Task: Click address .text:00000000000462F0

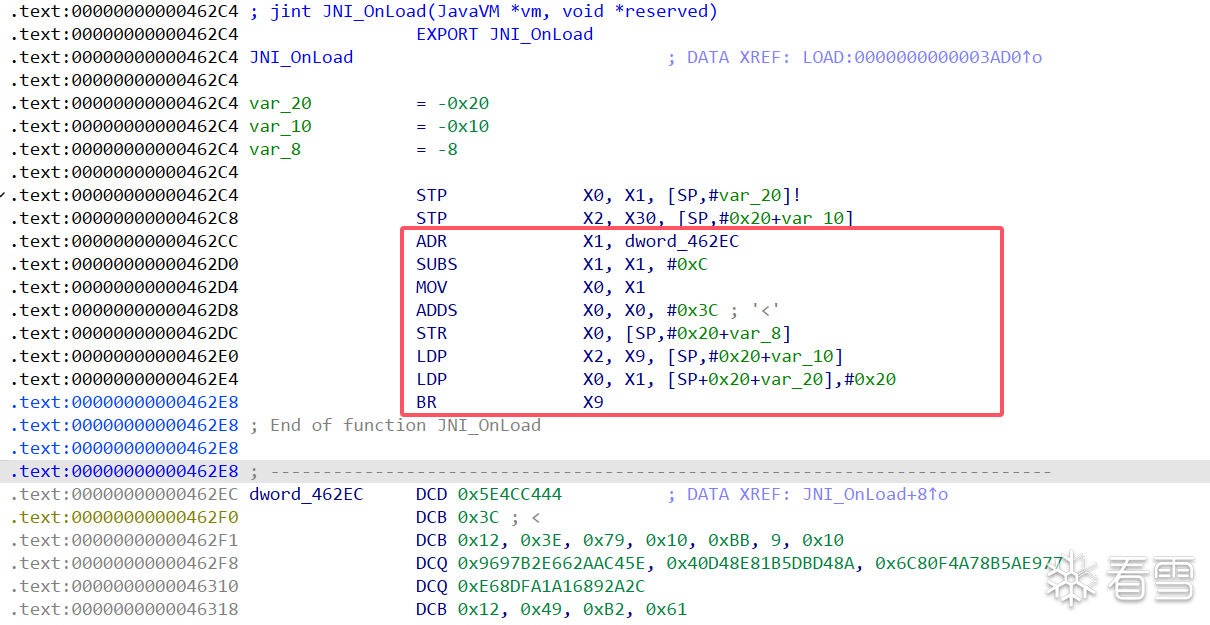Action: point(125,517)
